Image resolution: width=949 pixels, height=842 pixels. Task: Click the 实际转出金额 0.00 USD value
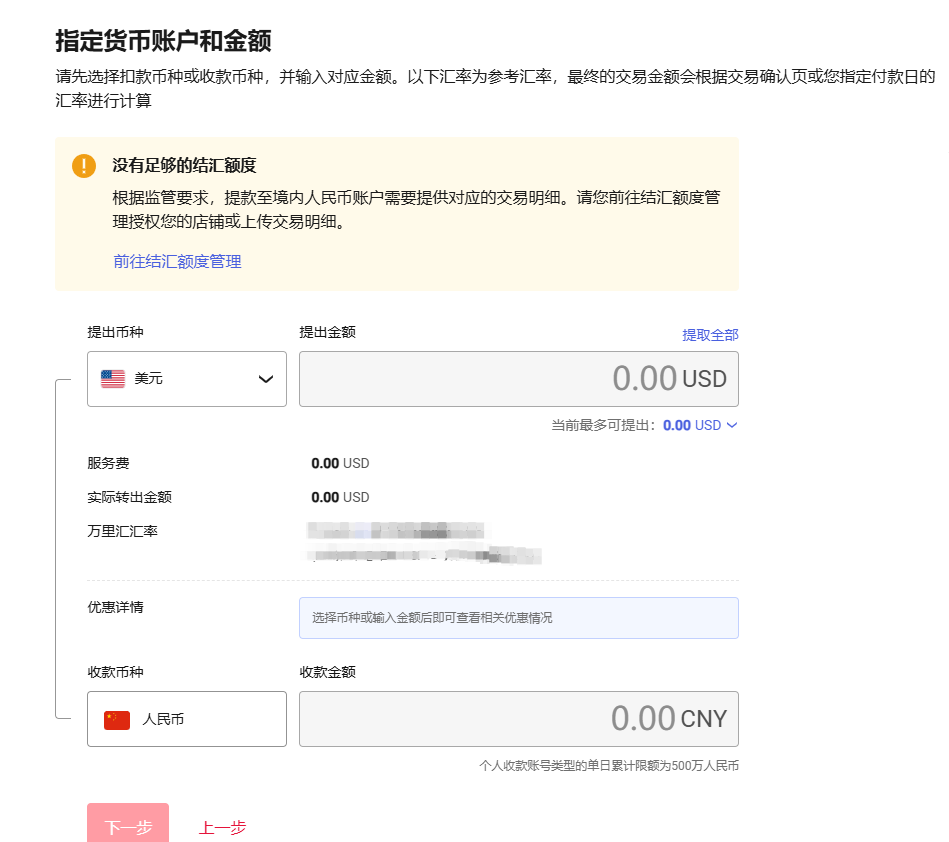[340, 497]
